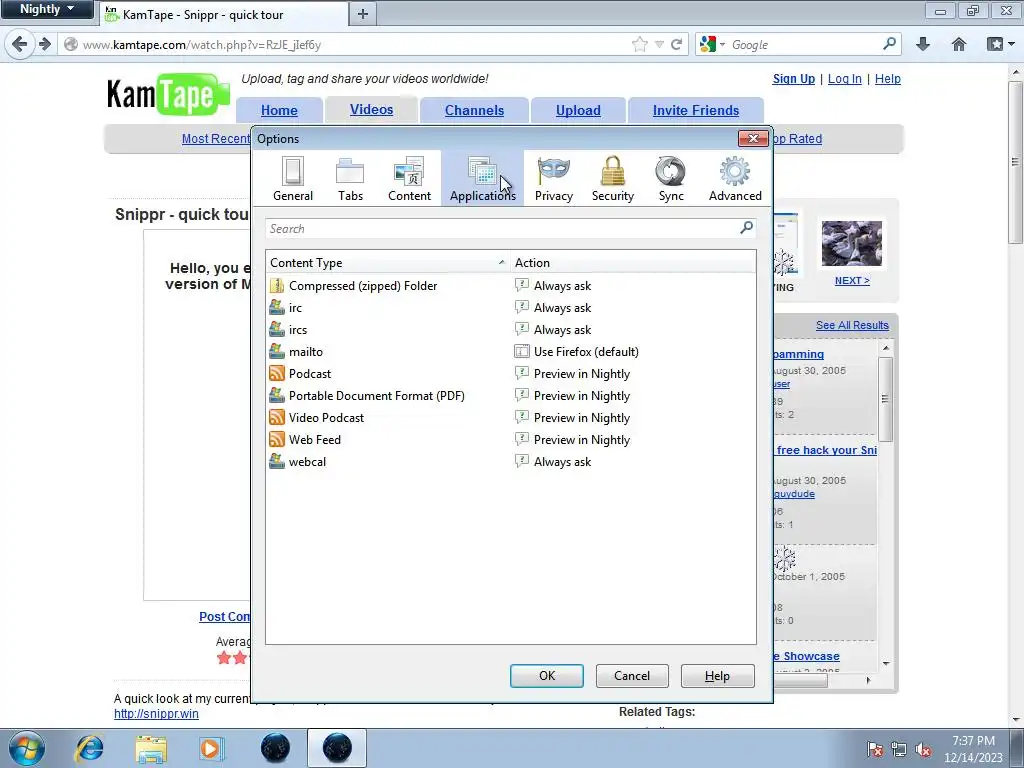Open the Content options pane
The image size is (1024, 768).
click(409, 178)
